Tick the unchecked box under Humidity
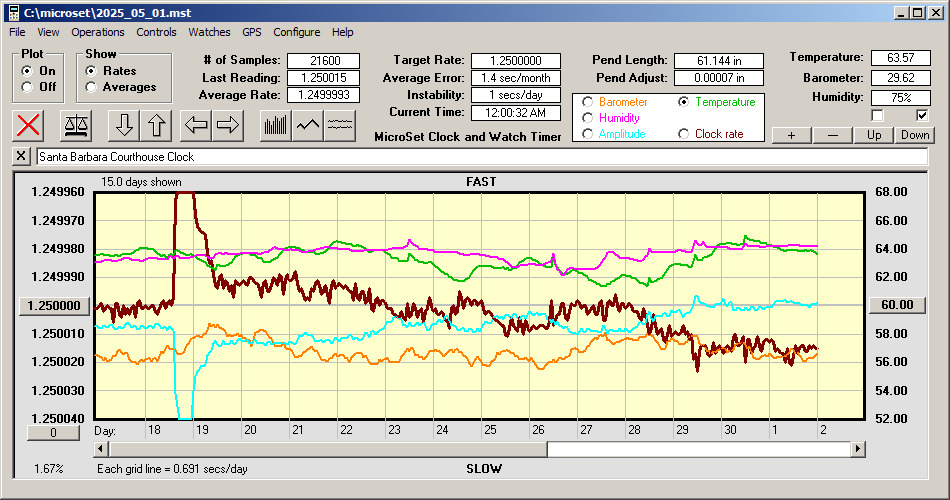The height and width of the screenshot is (500, 950). click(878, 116)
